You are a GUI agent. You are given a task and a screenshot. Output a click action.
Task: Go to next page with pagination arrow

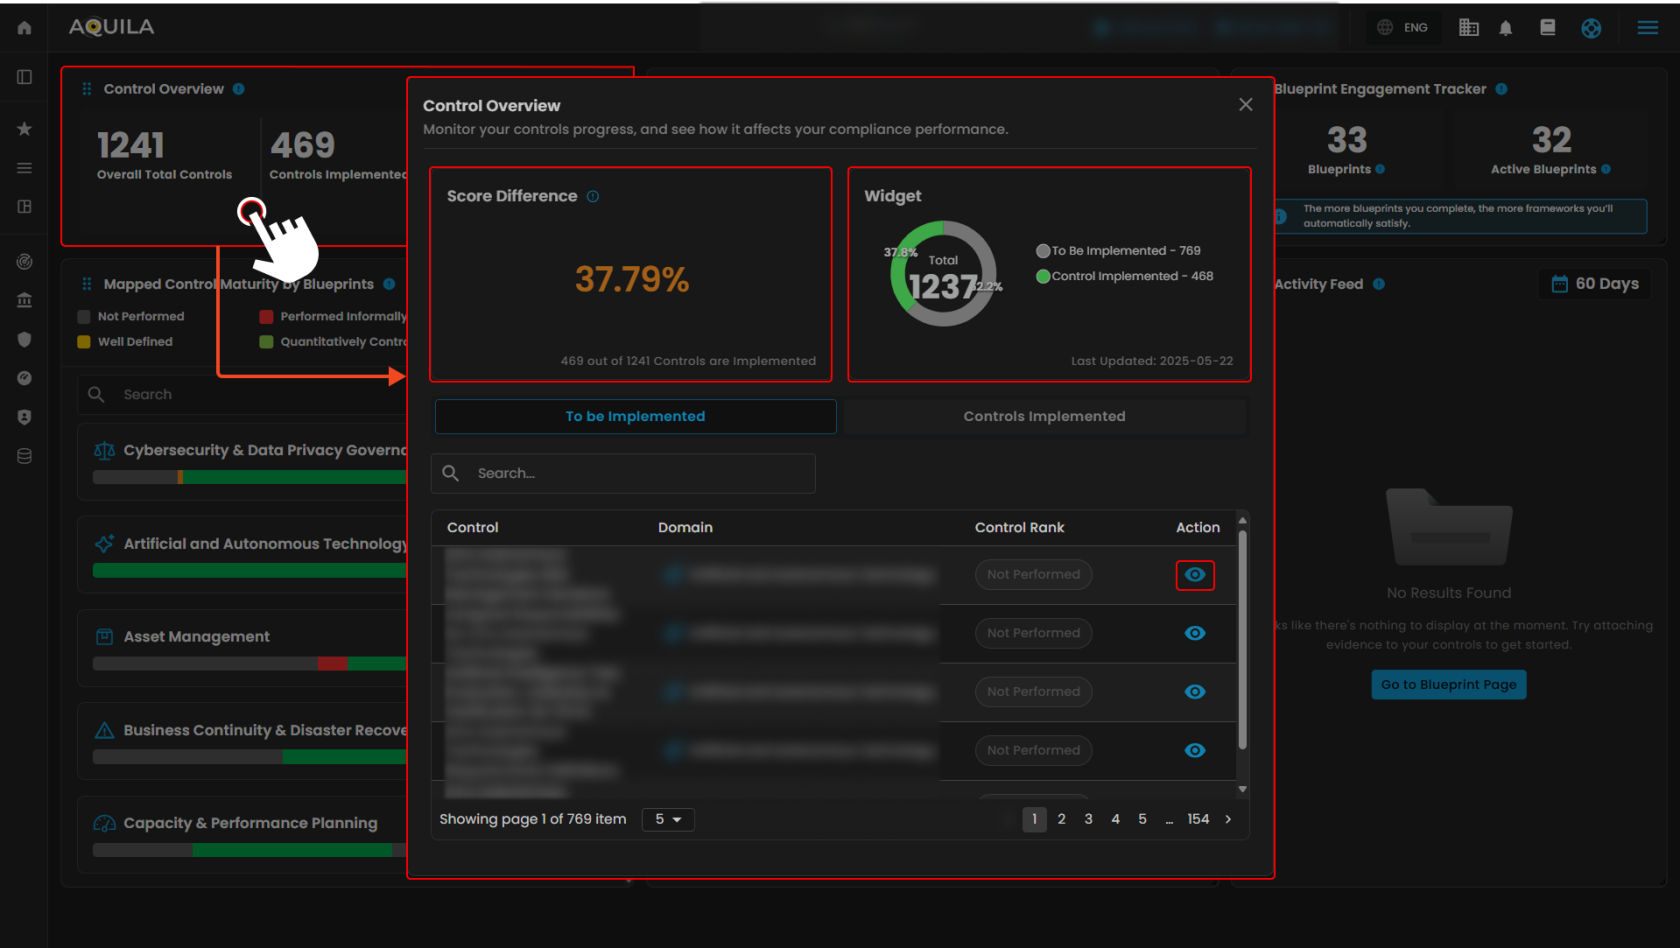point(1228,820)
